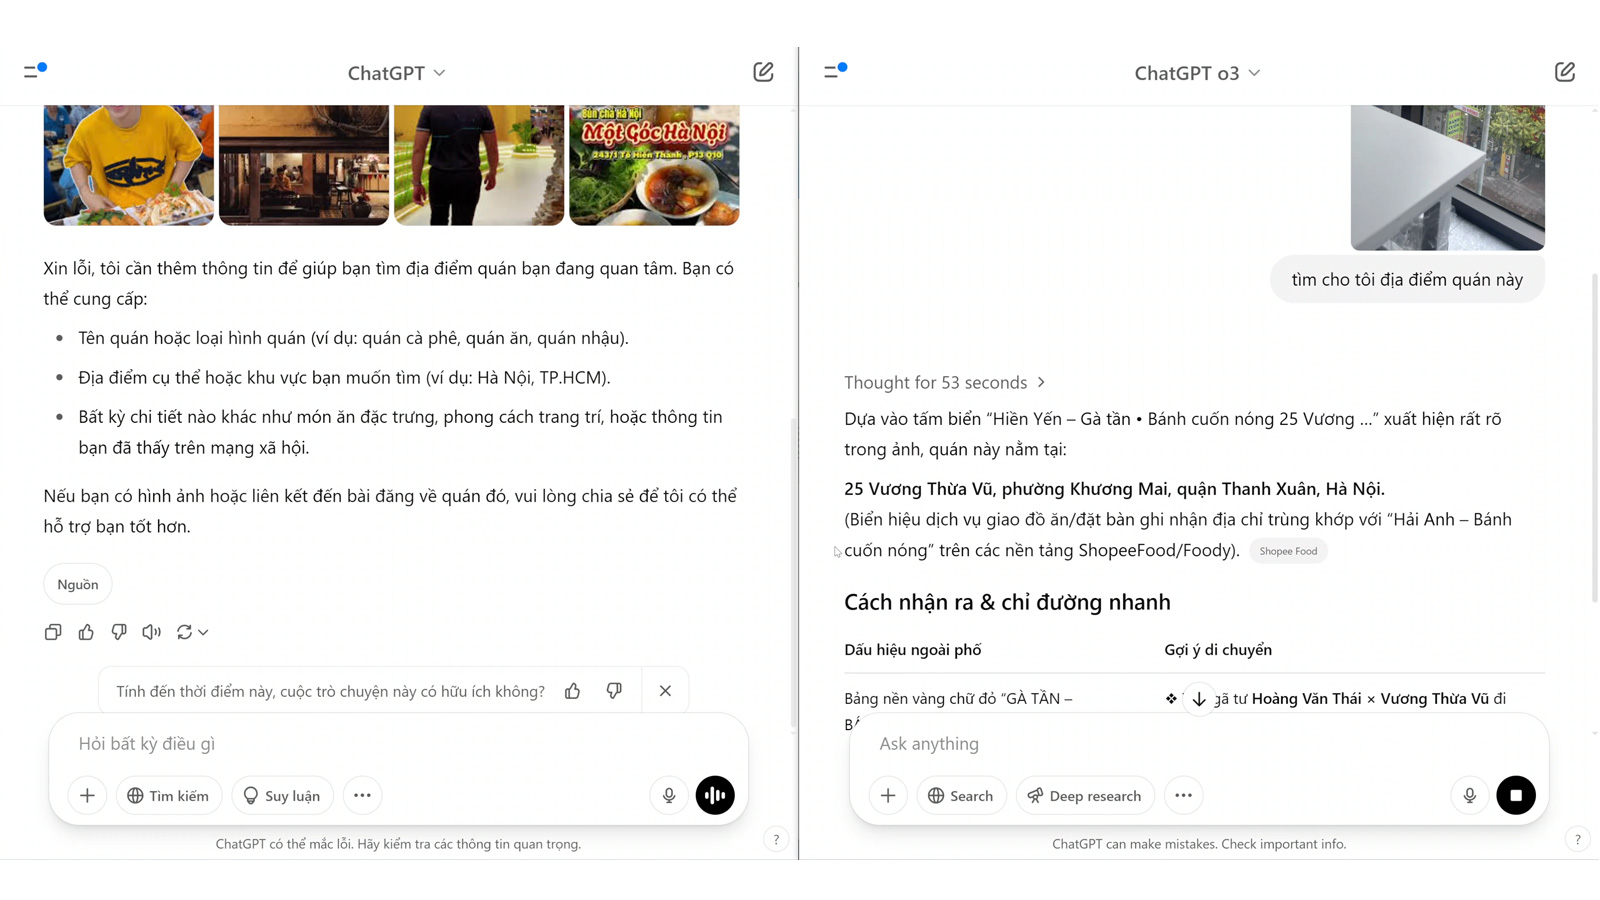
Task: Open help question mark in right window
Action: point(1578,840)
